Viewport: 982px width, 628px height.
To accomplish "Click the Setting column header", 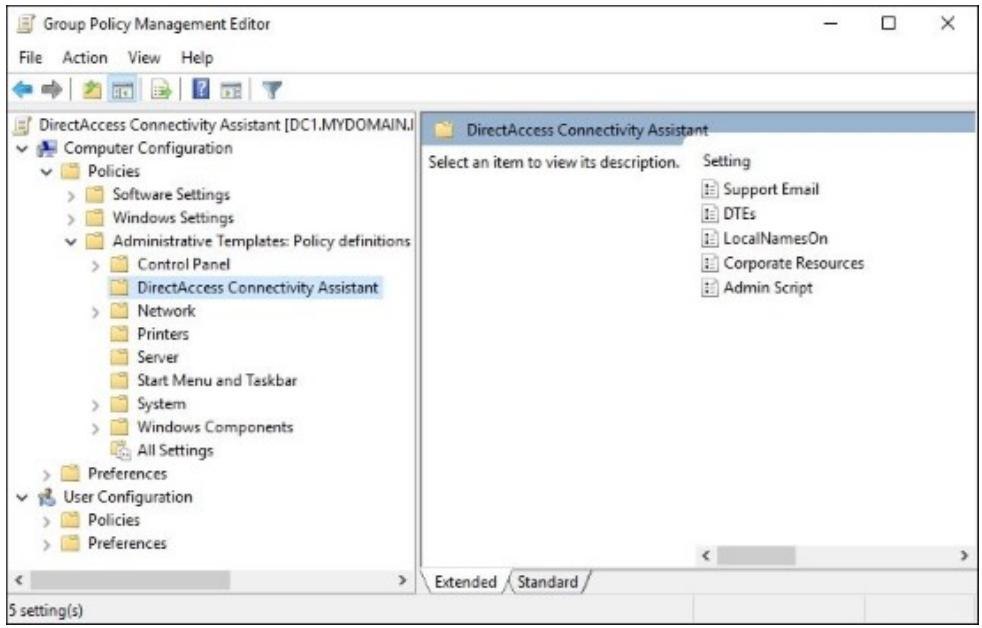I will pos(726,161).
